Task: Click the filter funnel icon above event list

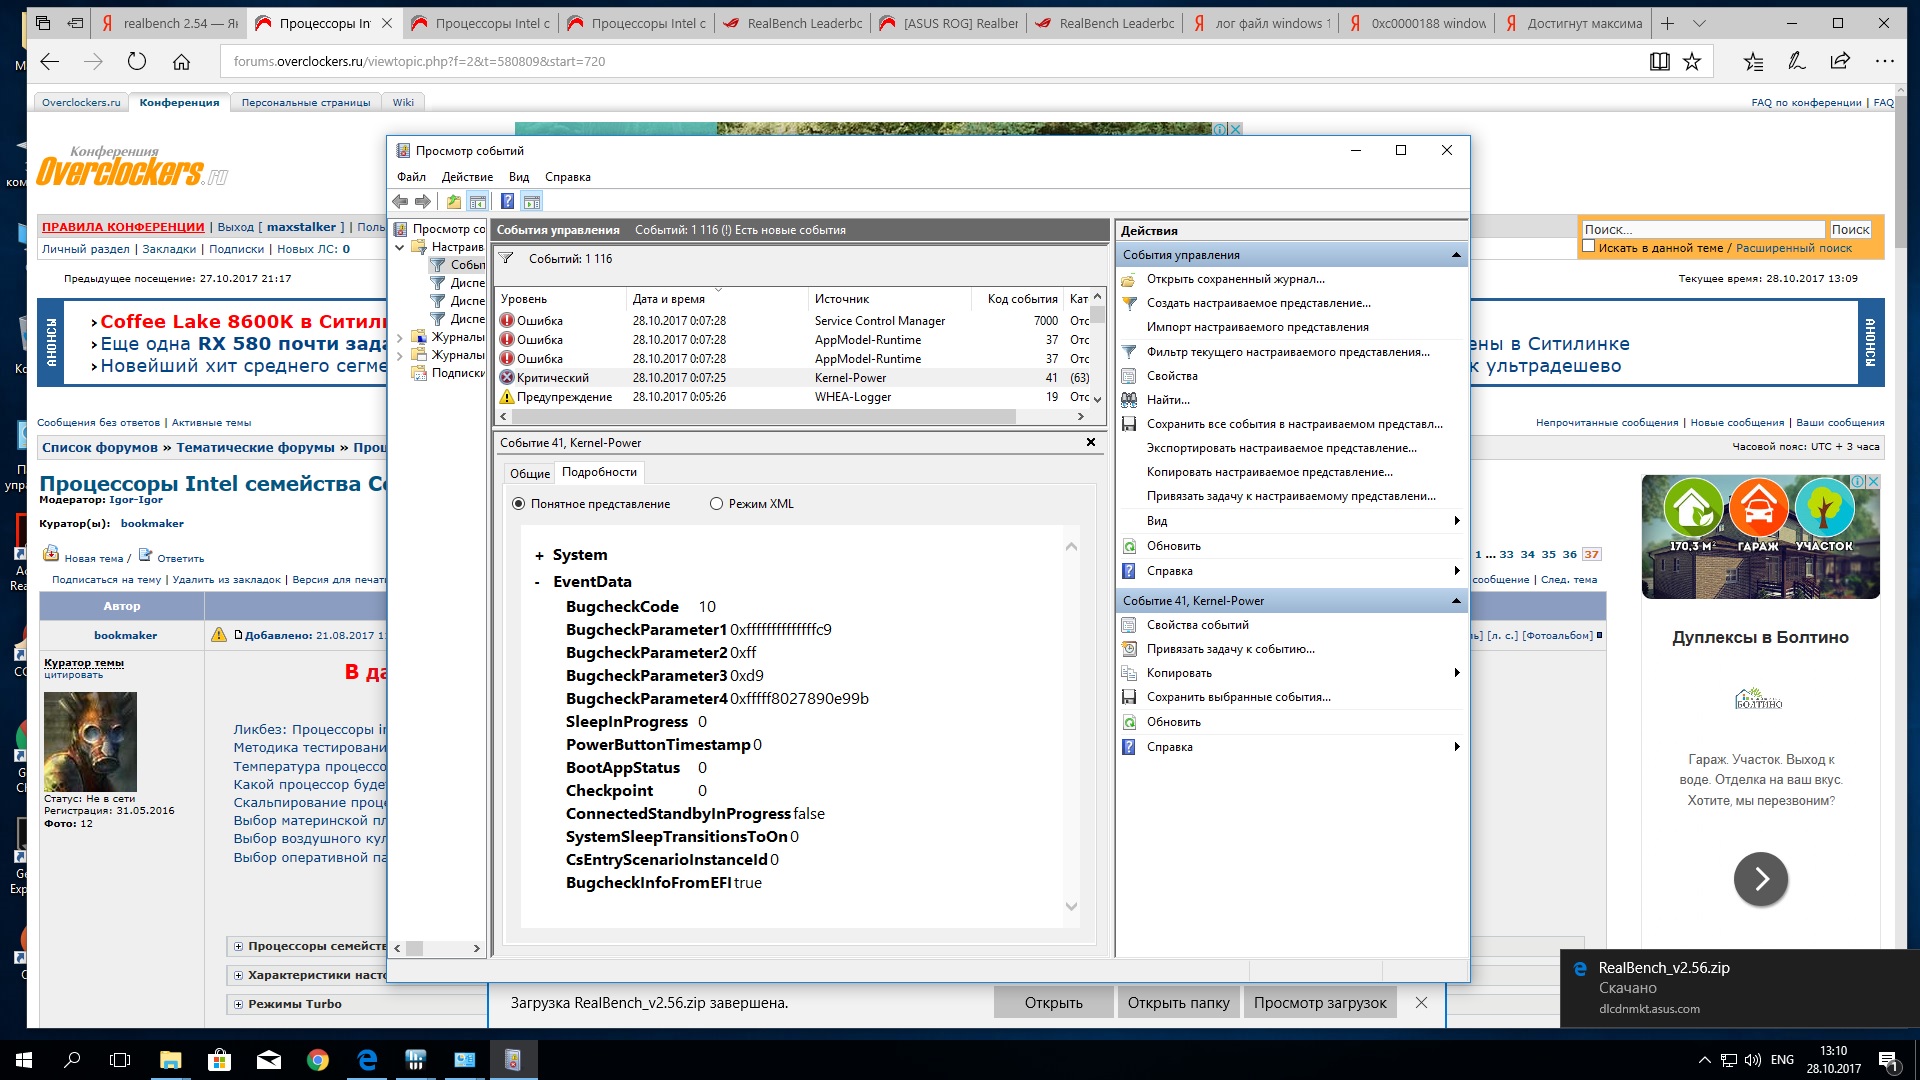Action: pos(507,259)
